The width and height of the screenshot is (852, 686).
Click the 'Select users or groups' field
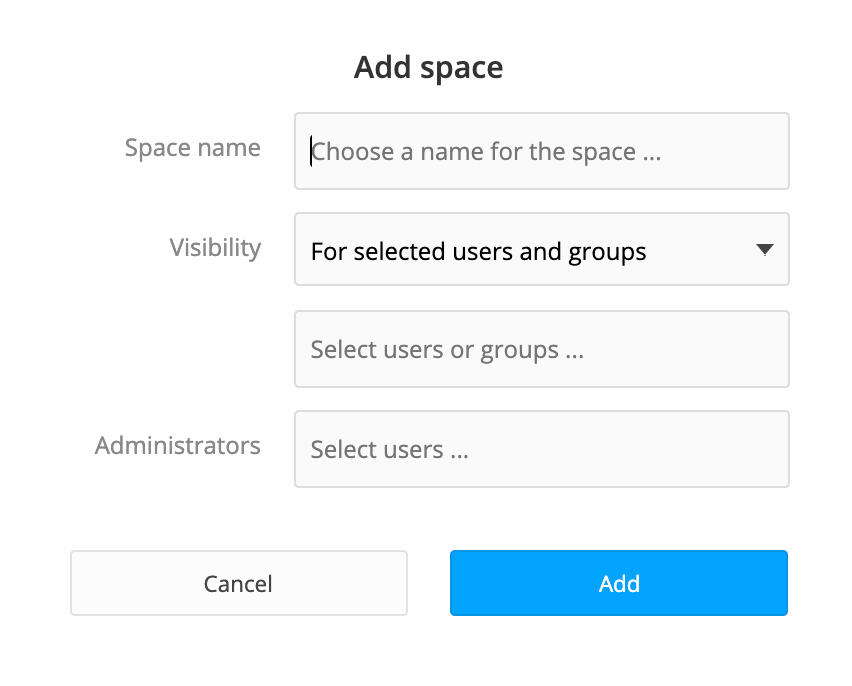point(541,349)
